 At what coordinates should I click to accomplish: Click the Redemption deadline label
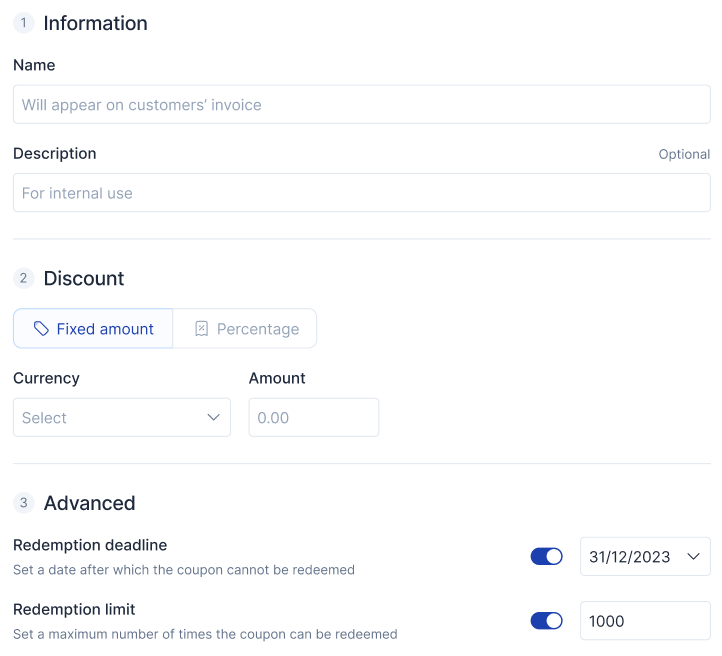pos(90,545)
